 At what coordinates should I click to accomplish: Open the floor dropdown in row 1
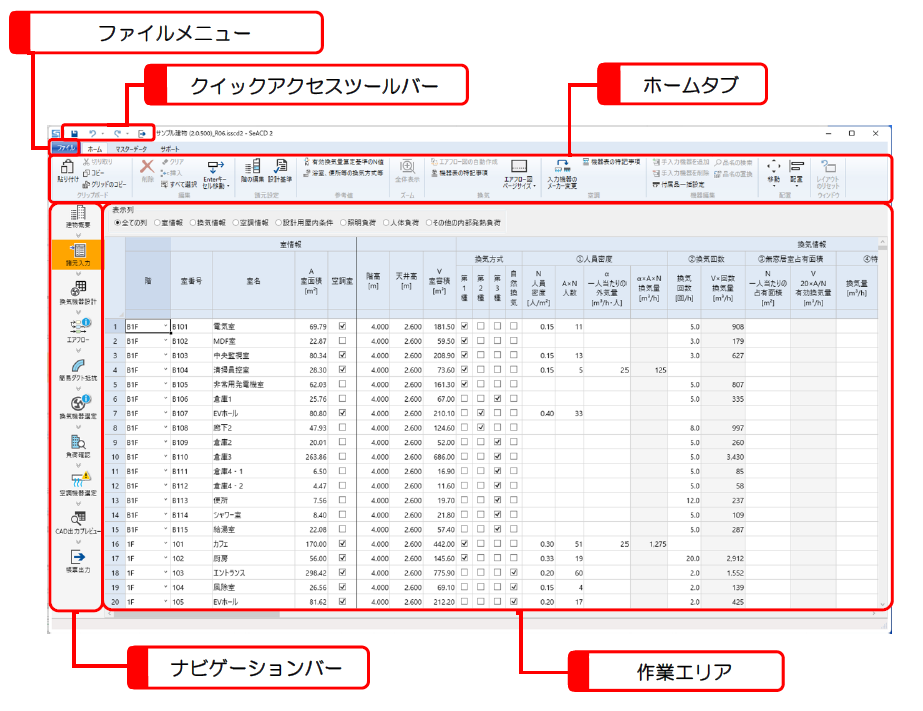(165, 326)
